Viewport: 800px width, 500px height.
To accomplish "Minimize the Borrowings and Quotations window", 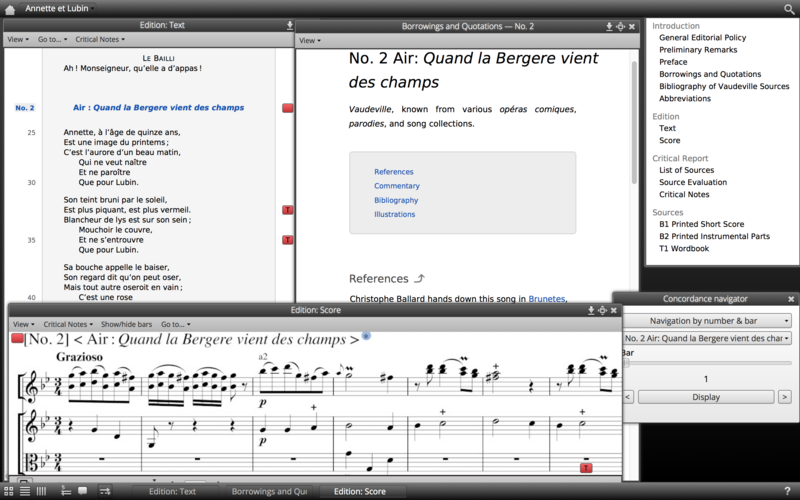I will (x=608, y=26).
